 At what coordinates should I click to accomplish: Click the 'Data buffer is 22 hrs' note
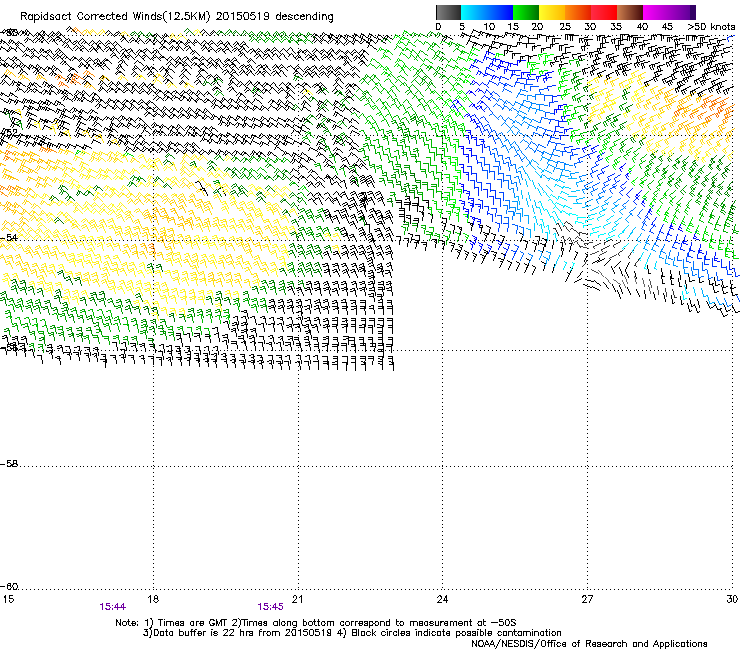pos(352,633)
